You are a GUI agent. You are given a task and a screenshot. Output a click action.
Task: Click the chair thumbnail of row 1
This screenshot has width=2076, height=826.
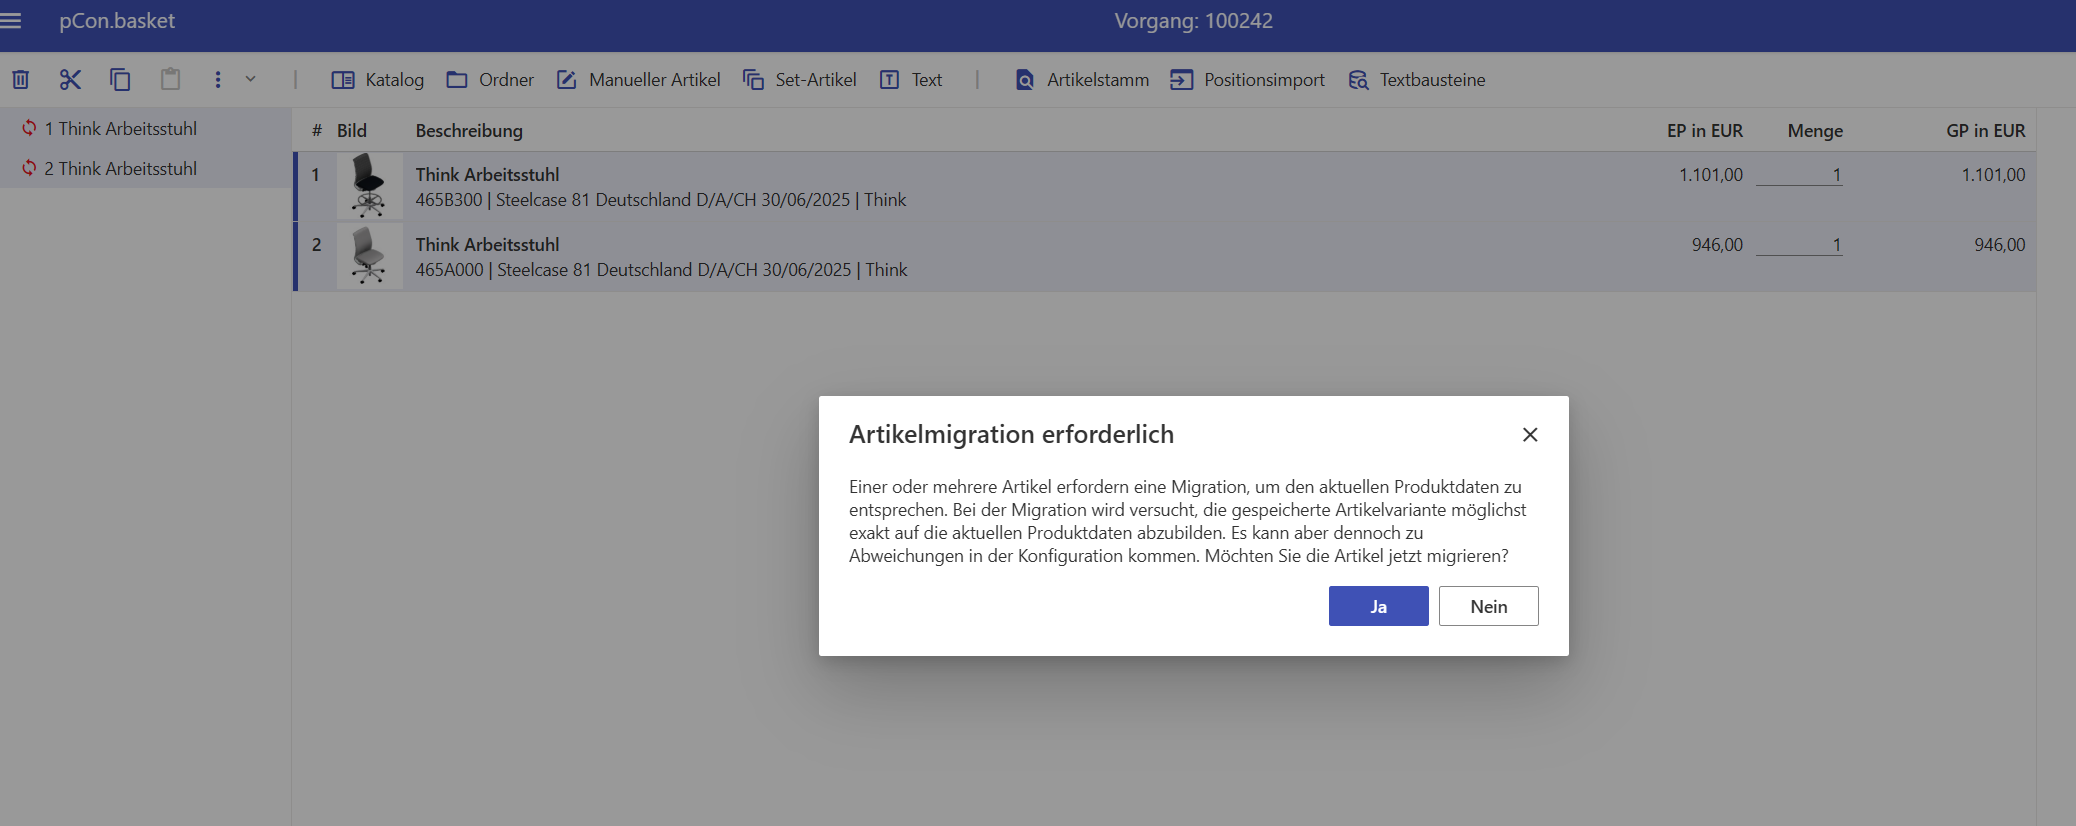pyautogui.click(x=369, y=186)
